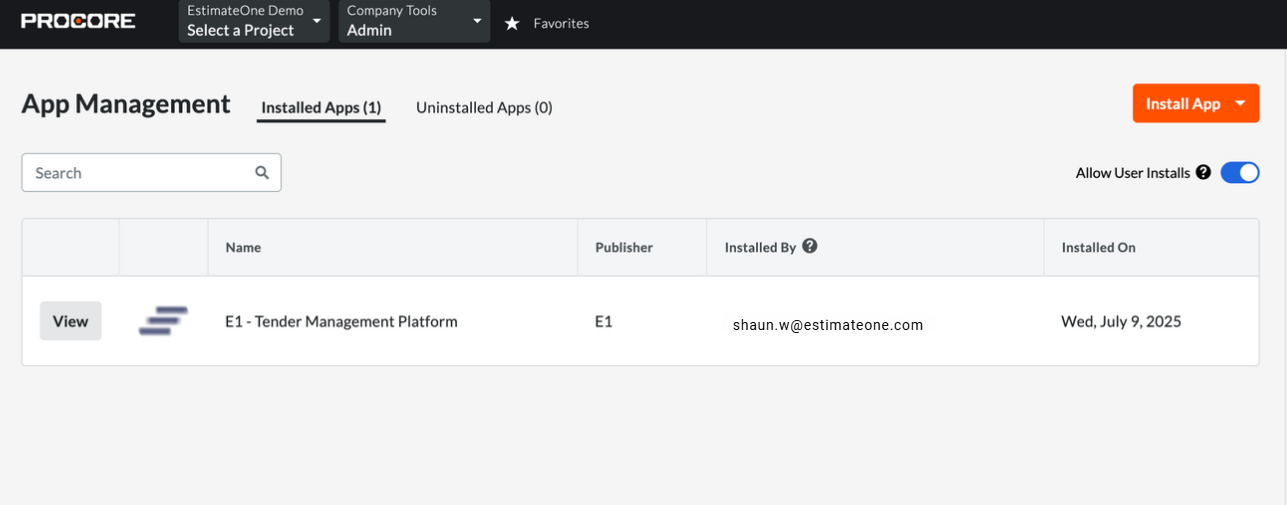Click the Favorites star icon
The image size is (1287, 505).
tap(512, 23)
